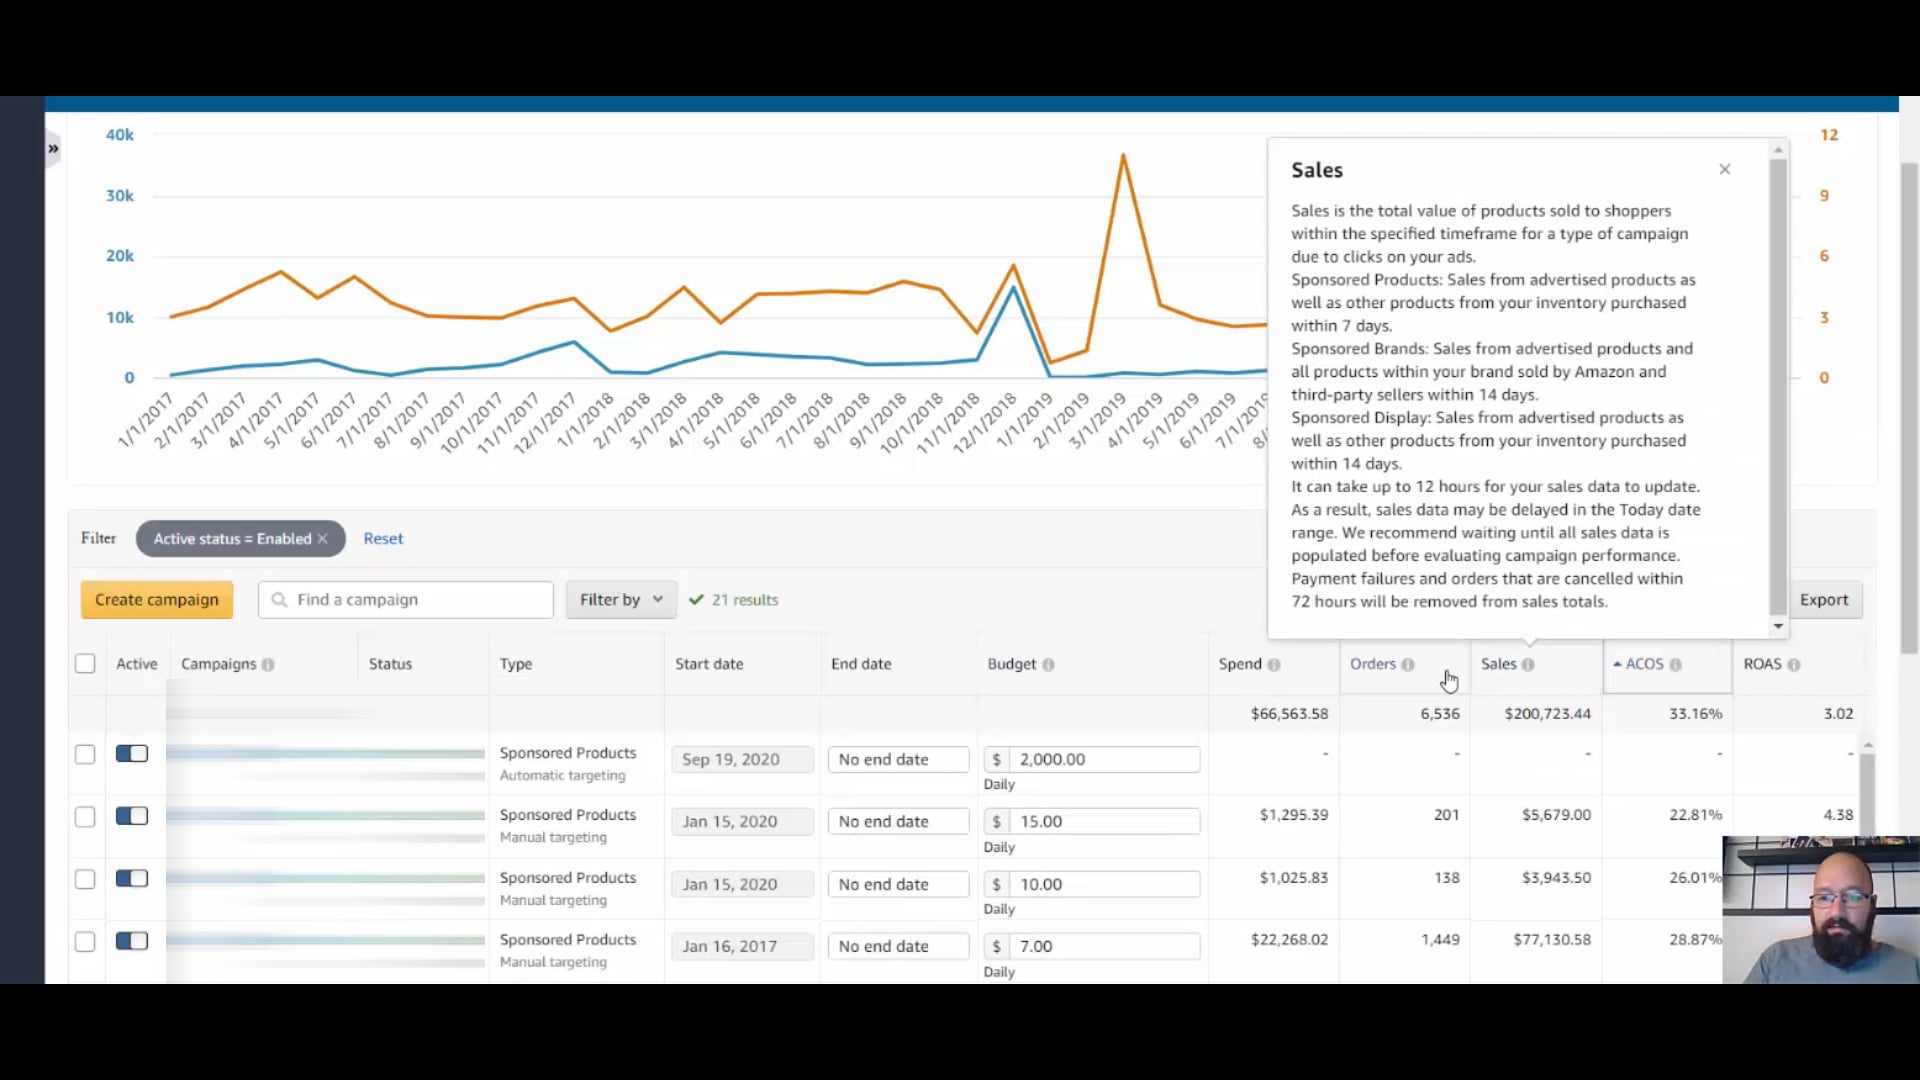This screenshot has height=1080, width=1920.
Task: Sort by the End date column header
Action: click(861, 664)
